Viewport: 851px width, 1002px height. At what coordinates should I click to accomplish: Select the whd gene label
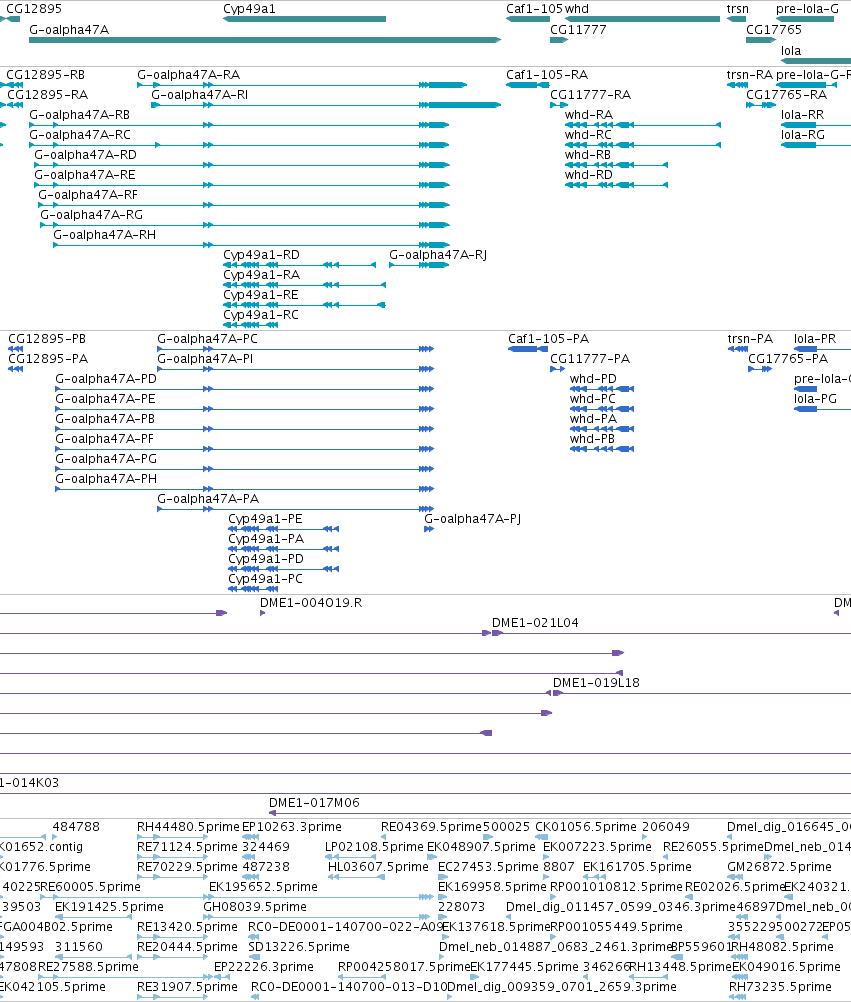577,9
